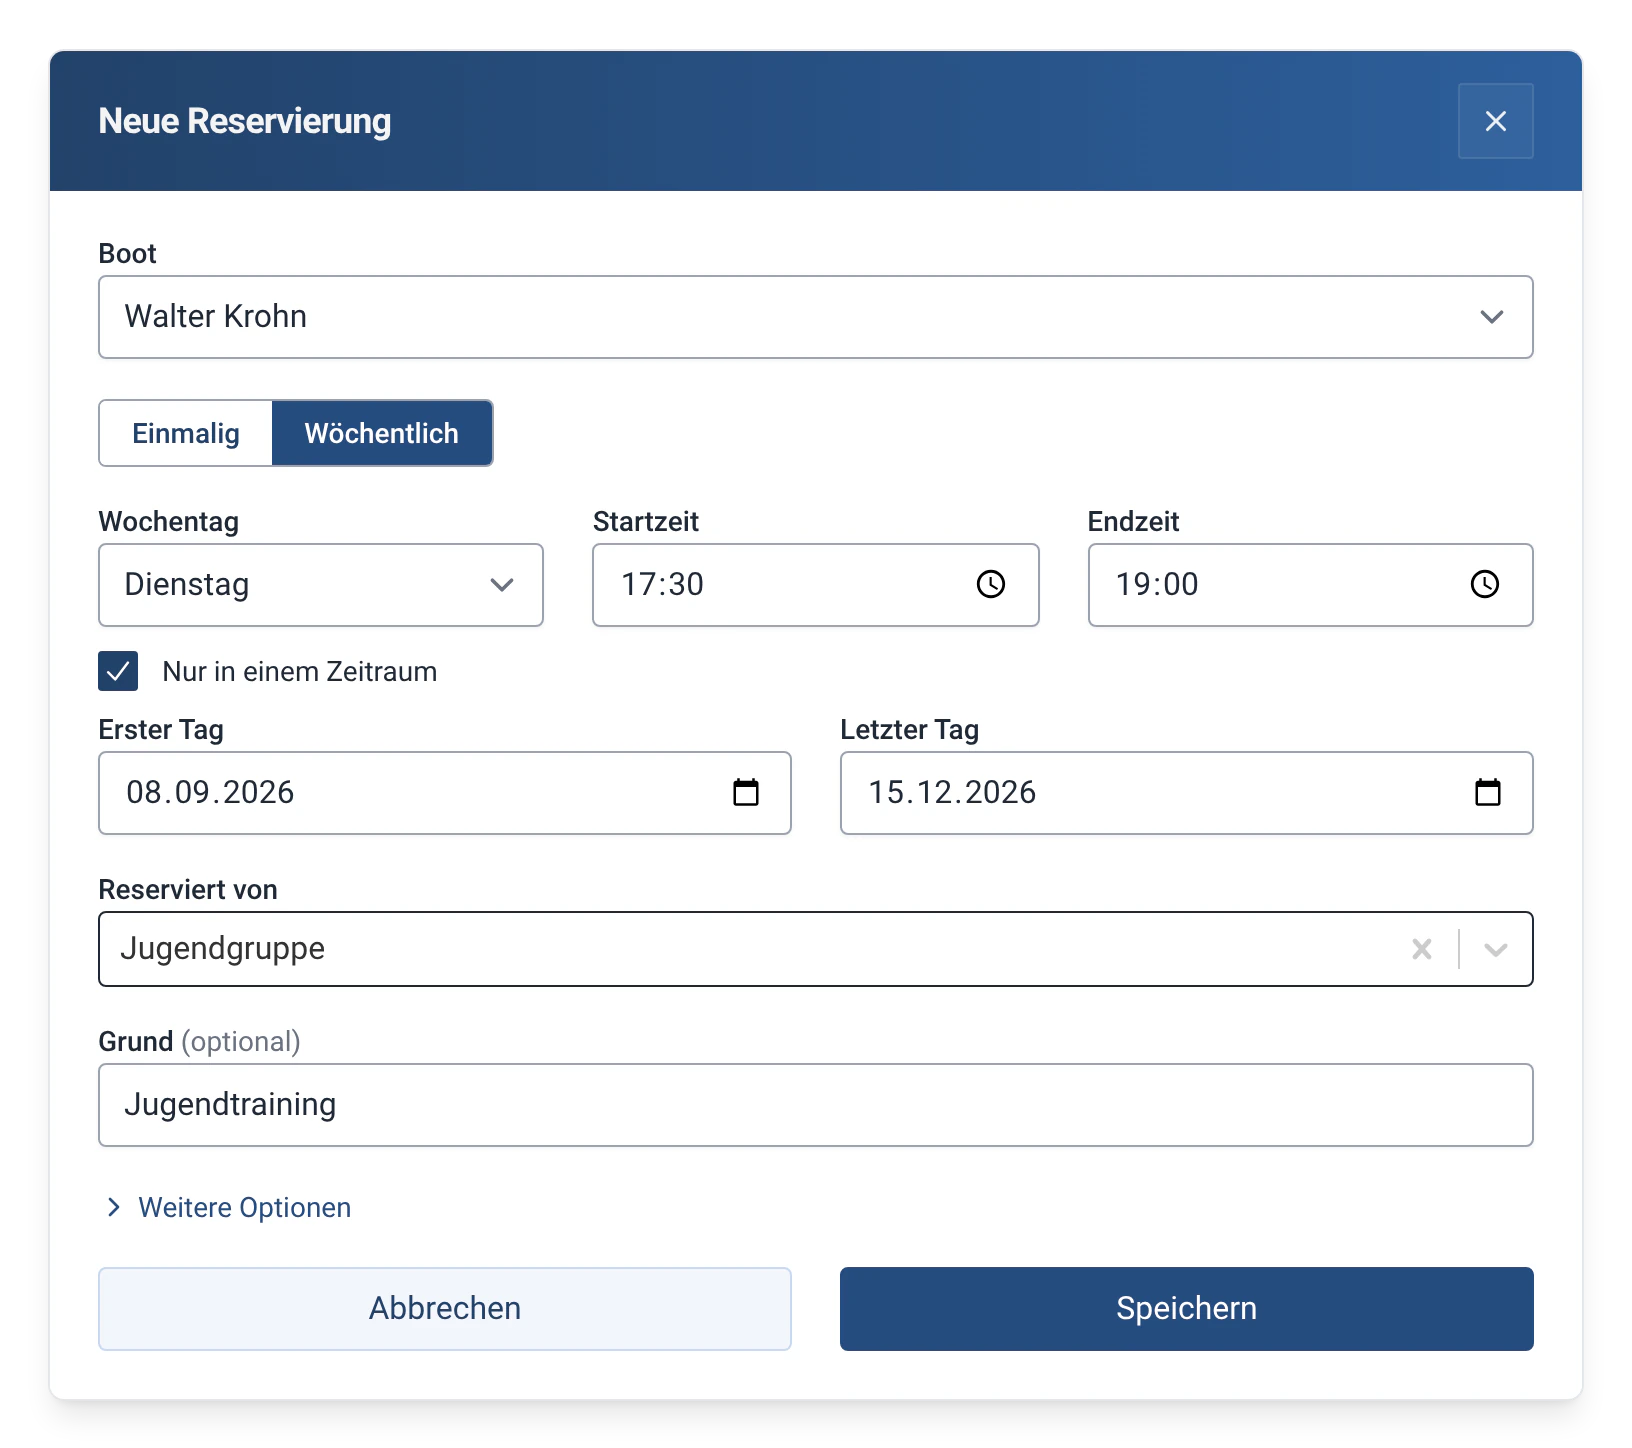Open calendar picker for Letzter Tag
This screenshot has height=1448, width=1632.
1488,793
